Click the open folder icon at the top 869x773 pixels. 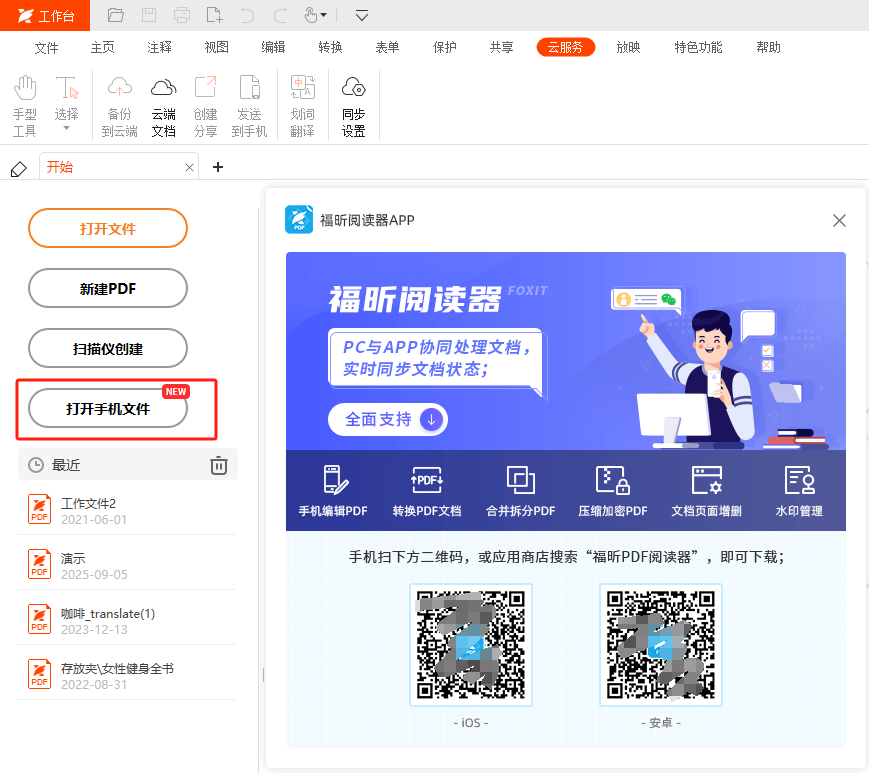(x=115, y=15)
